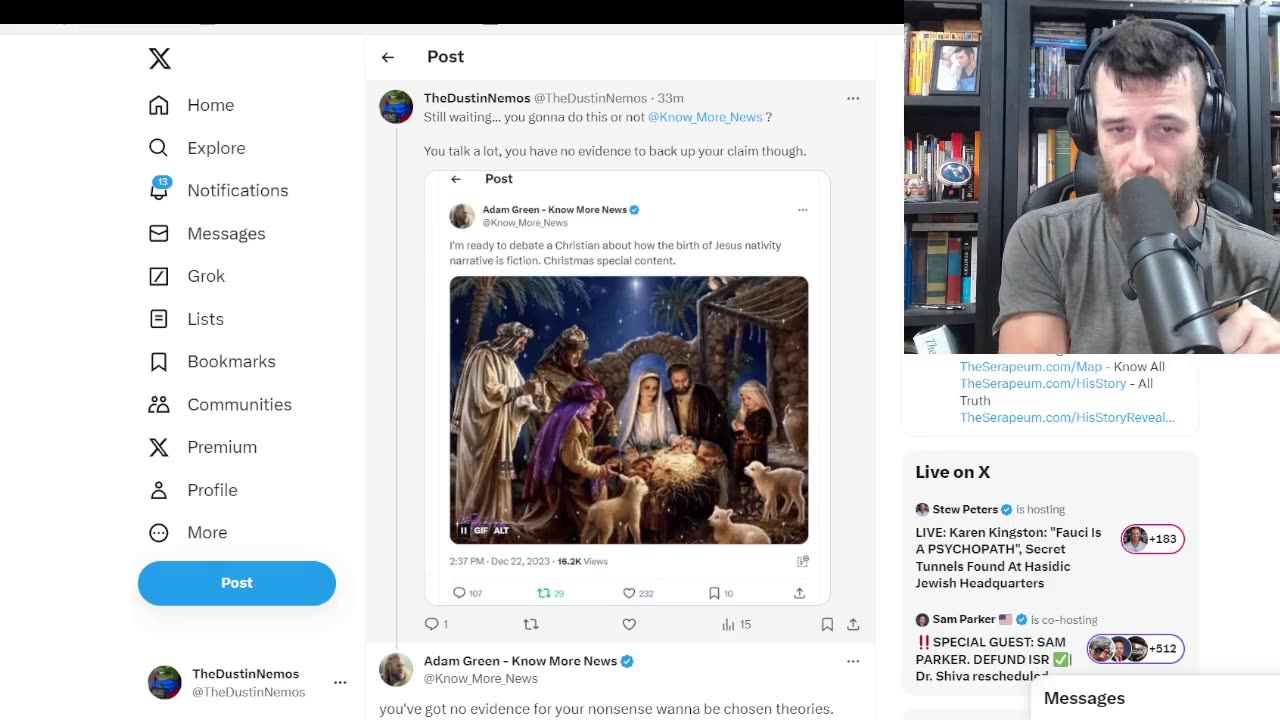Click the 33m post timestamp

click(670, 98)
